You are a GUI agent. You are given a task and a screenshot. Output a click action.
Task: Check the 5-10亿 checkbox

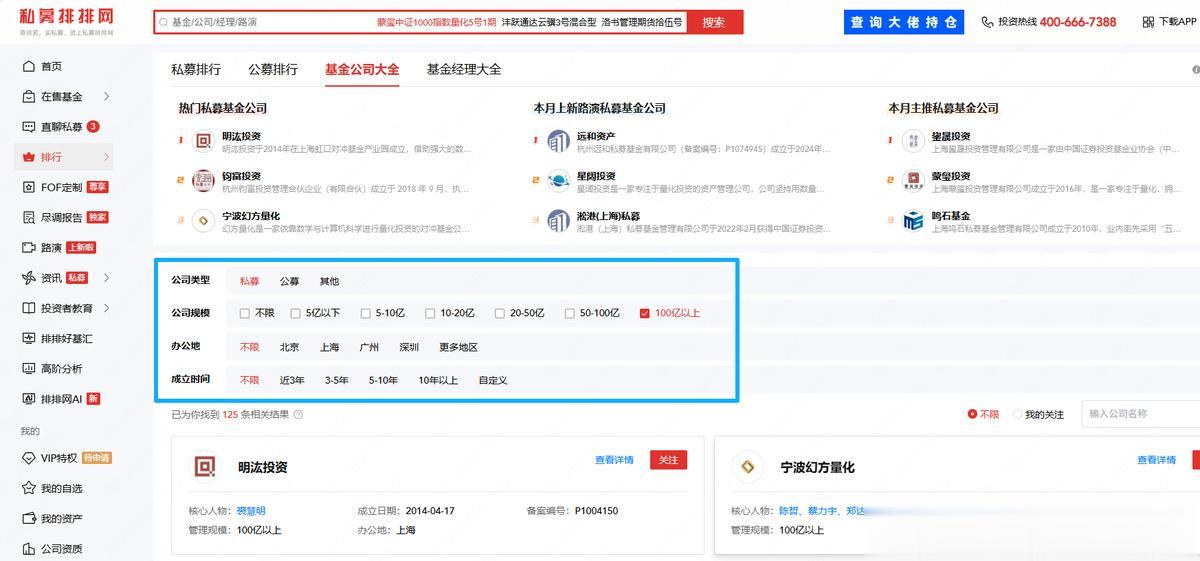click(365, 313)
